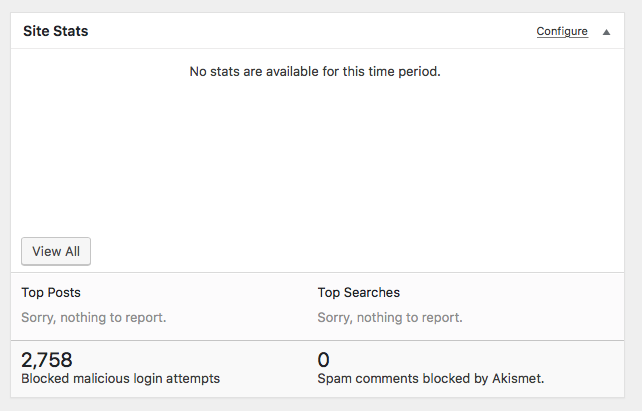The image size is (642, 411).
Task: Click the word 'Configure' underlined text
Action: click(x=562, y=32)
